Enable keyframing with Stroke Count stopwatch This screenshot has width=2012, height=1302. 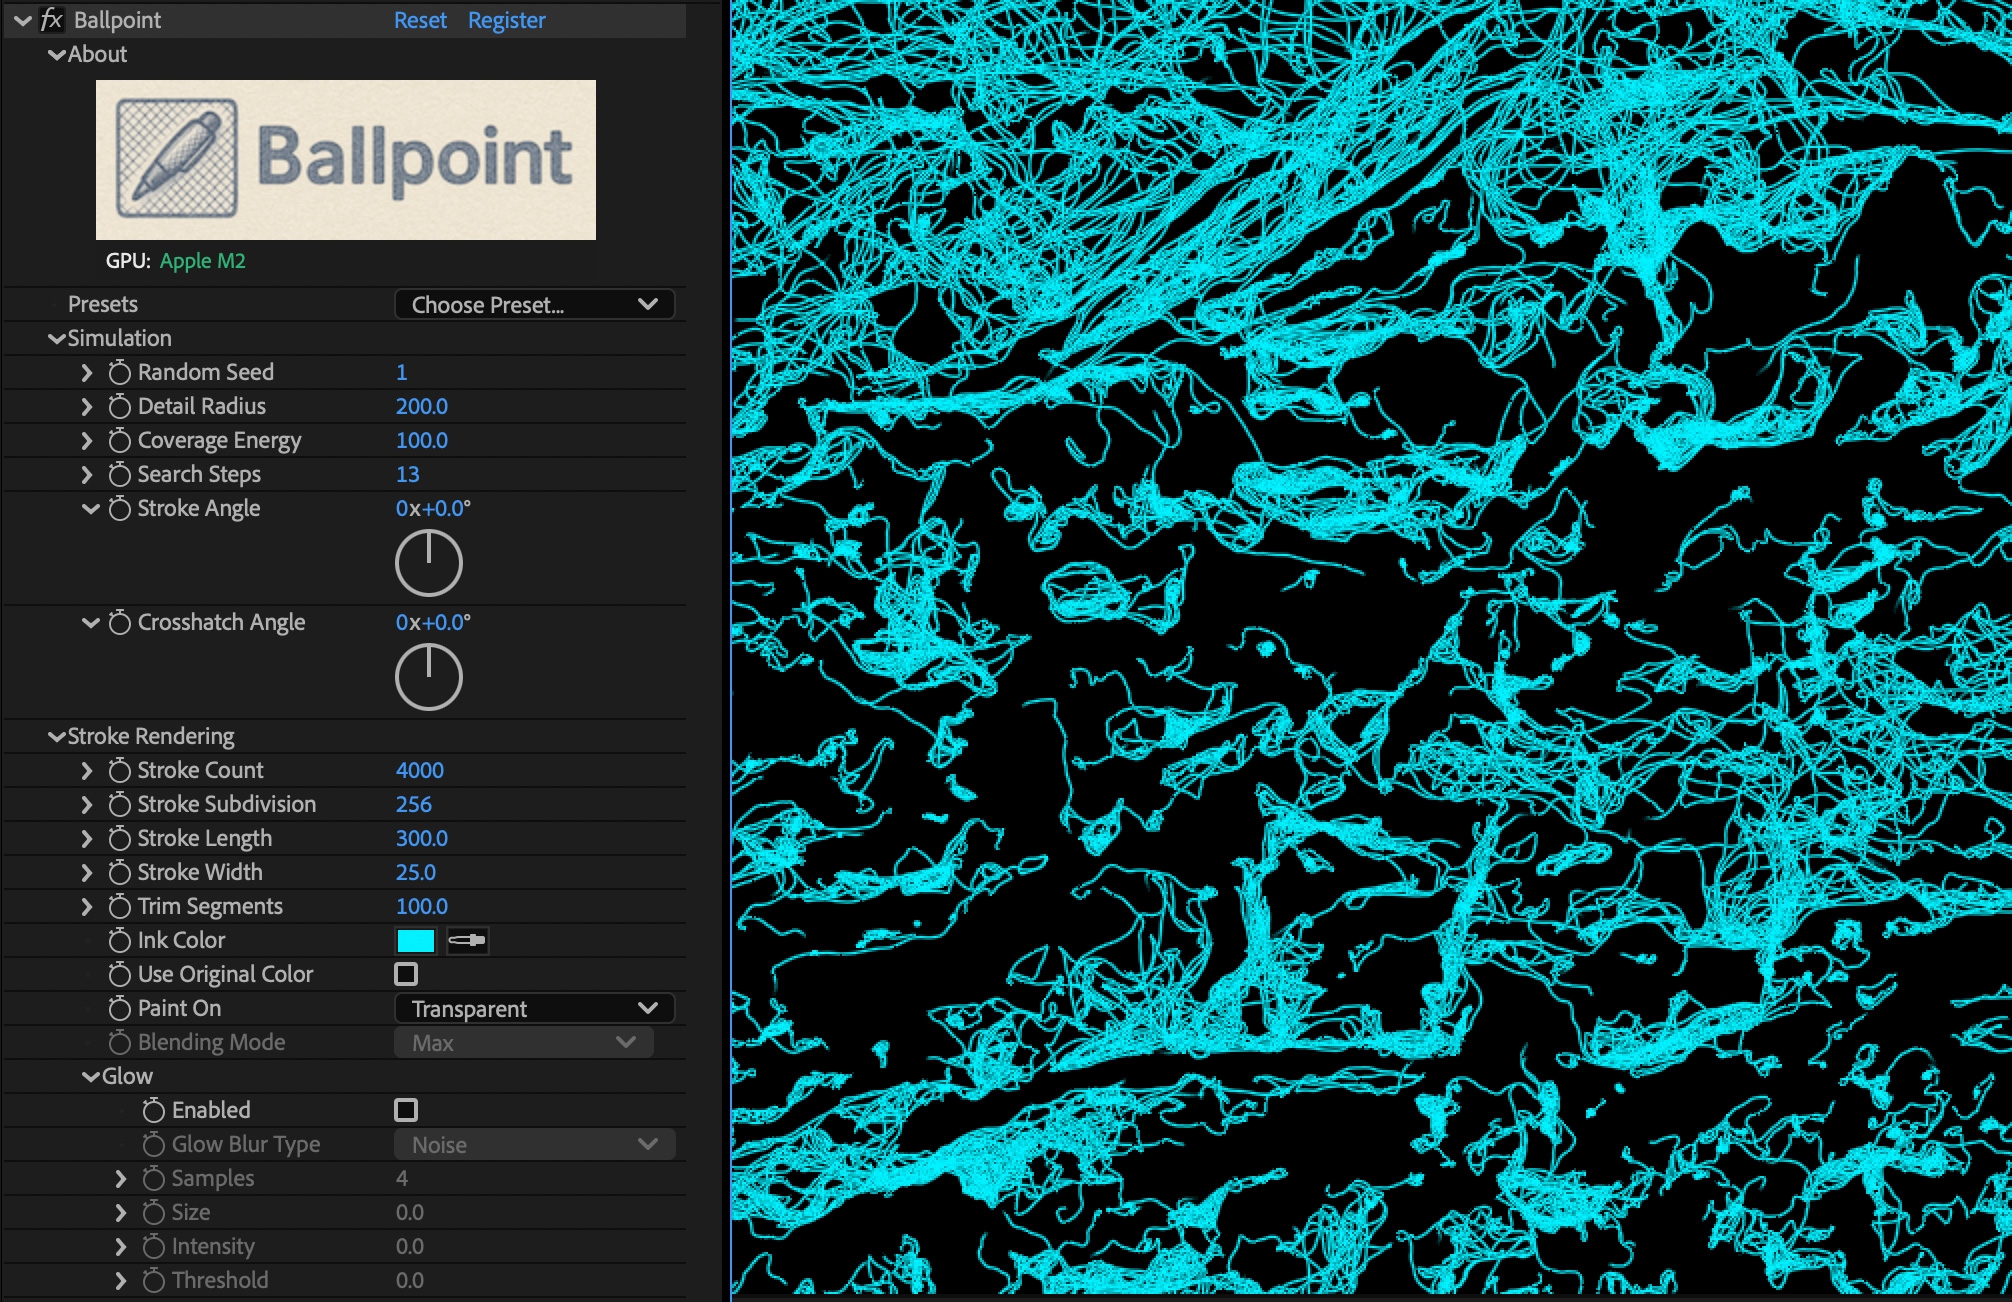pos(119,771)
